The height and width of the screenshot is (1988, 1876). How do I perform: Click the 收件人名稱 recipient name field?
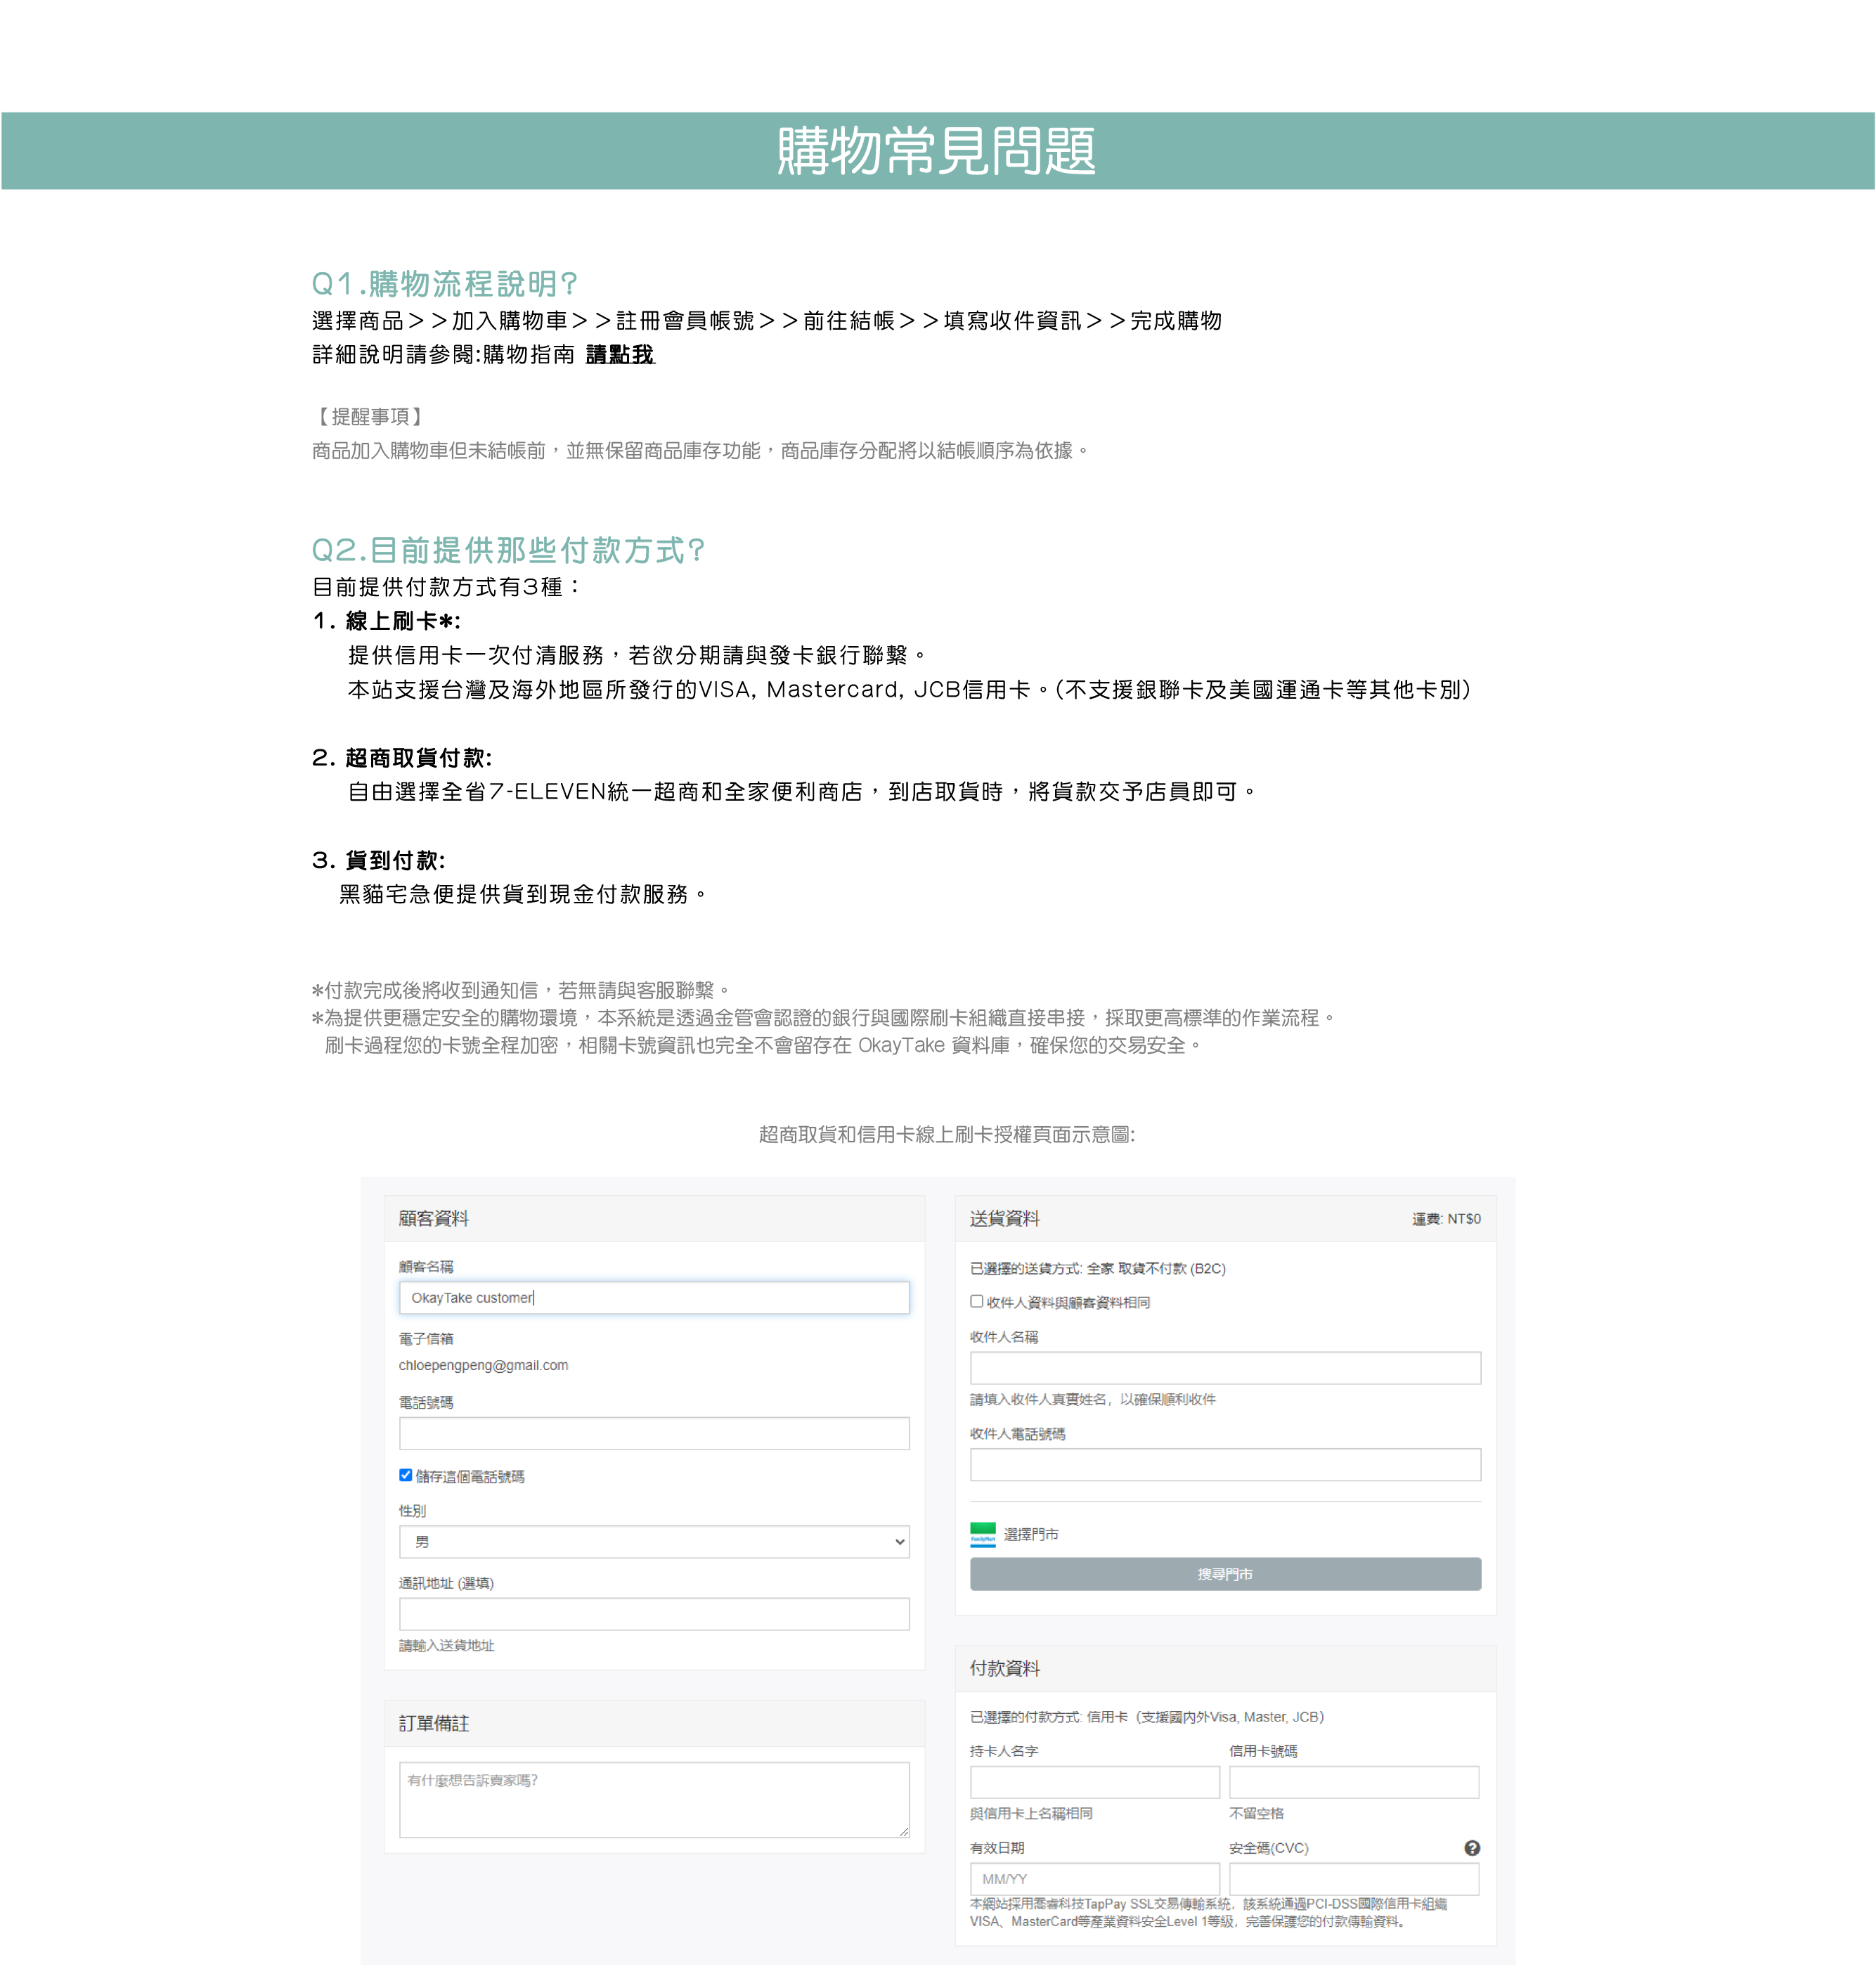click(x=1225, y=1368)
